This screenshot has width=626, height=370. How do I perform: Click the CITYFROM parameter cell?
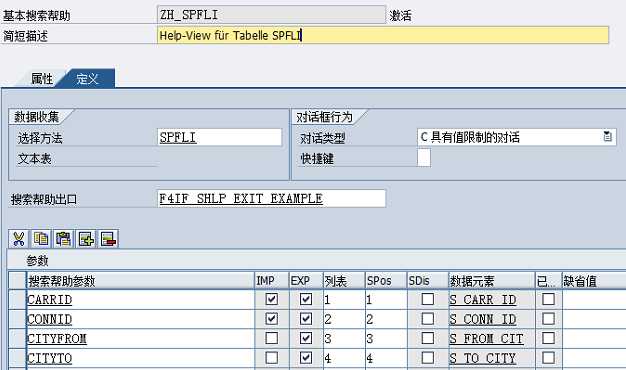(140, 338)
